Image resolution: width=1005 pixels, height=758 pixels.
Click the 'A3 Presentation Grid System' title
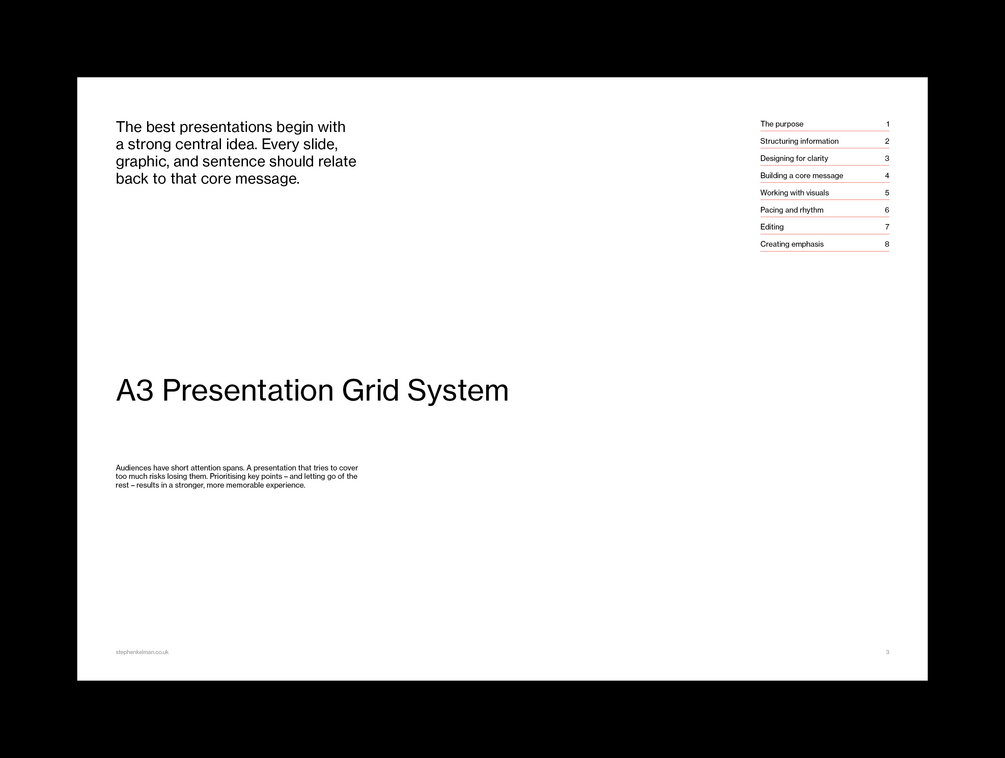click(x=312, y=390)
